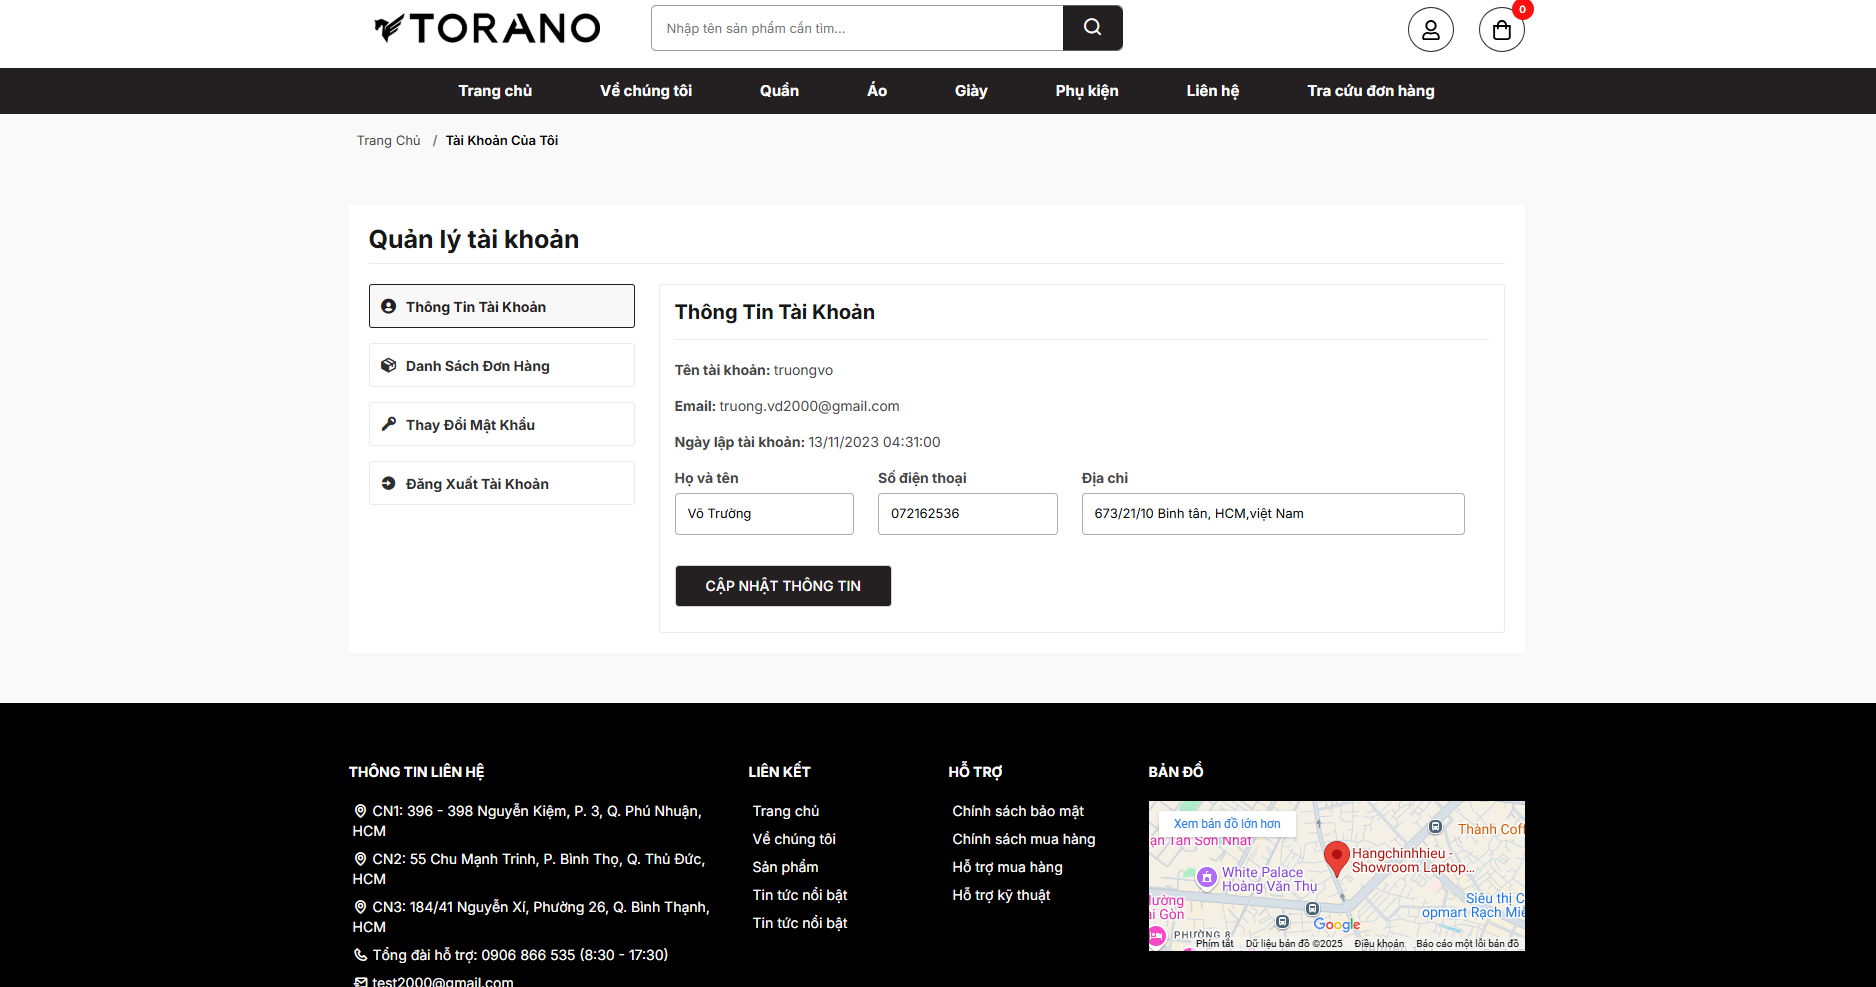Open Chính sách bảo mật footer link

1017,811
